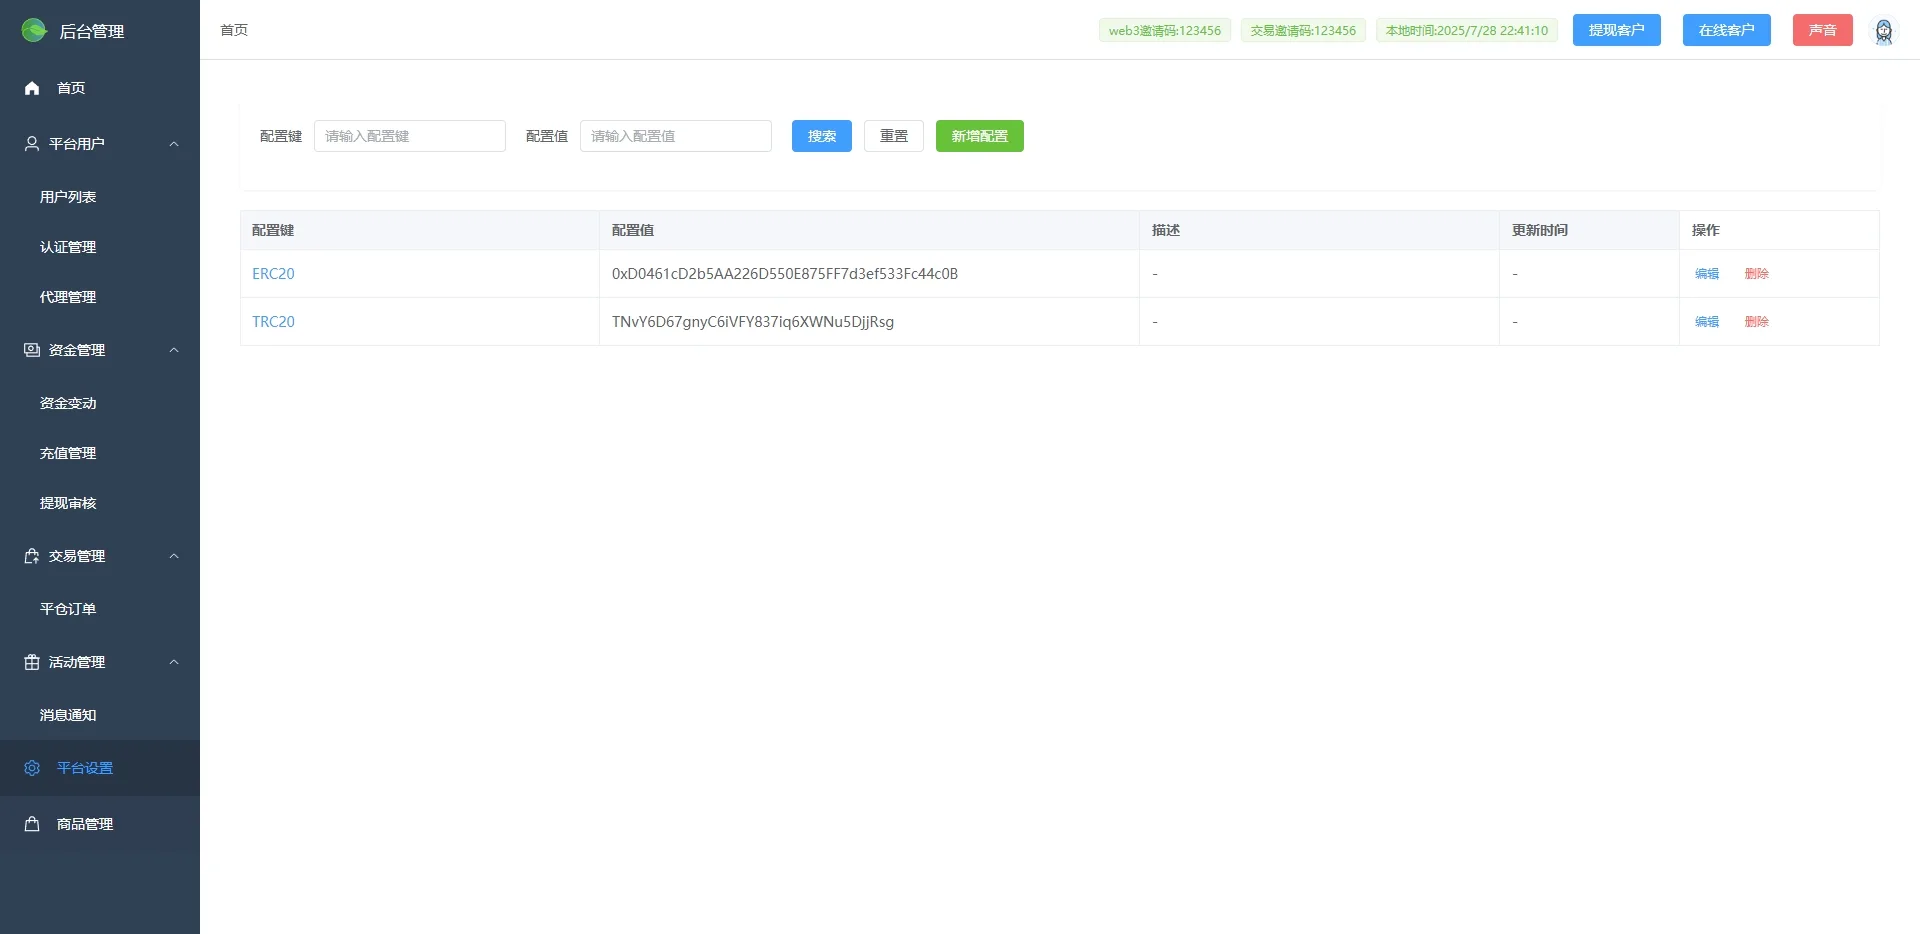Collapse the 活动管理 section chevron
The height and width of the screenshot is (934, 1920).
(174, 662)
